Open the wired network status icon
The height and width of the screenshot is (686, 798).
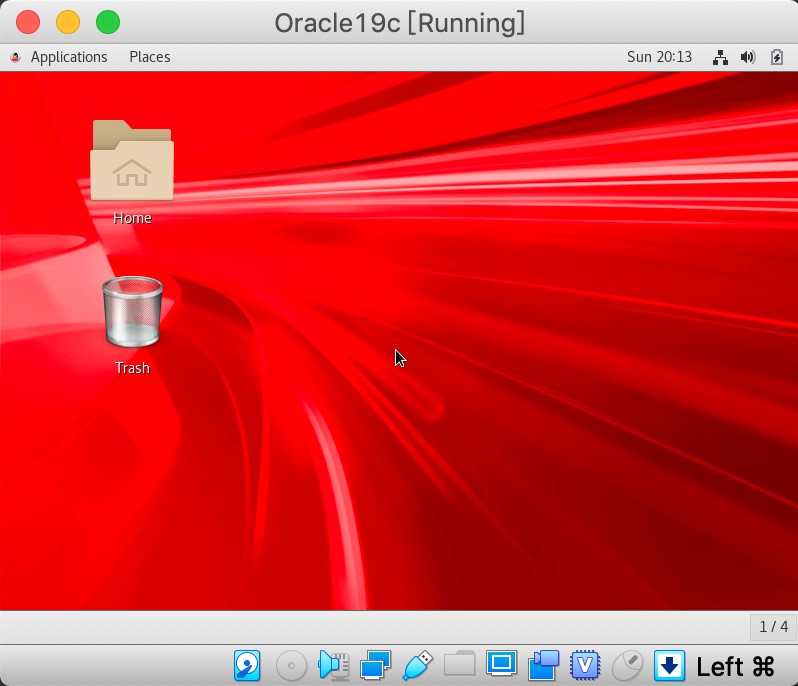point(720,57)
